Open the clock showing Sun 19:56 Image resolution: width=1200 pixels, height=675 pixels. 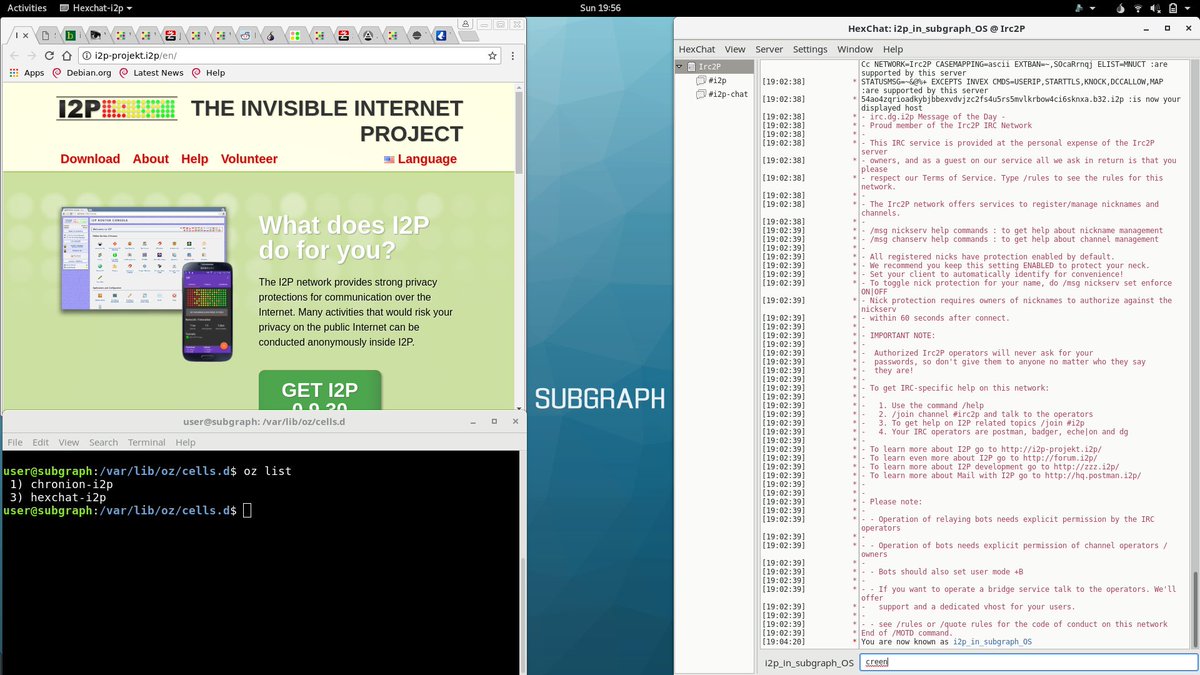coord(600,7)
